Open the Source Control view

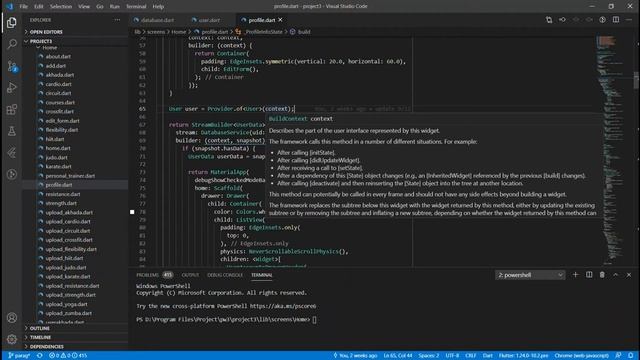click(12, 66)
